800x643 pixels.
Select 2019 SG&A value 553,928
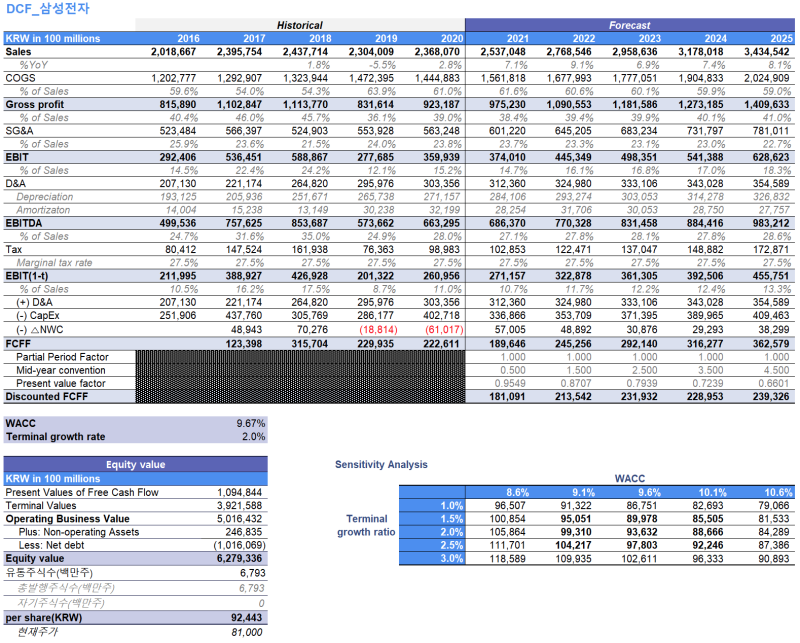pyautogui.click(x=376, y=131)
